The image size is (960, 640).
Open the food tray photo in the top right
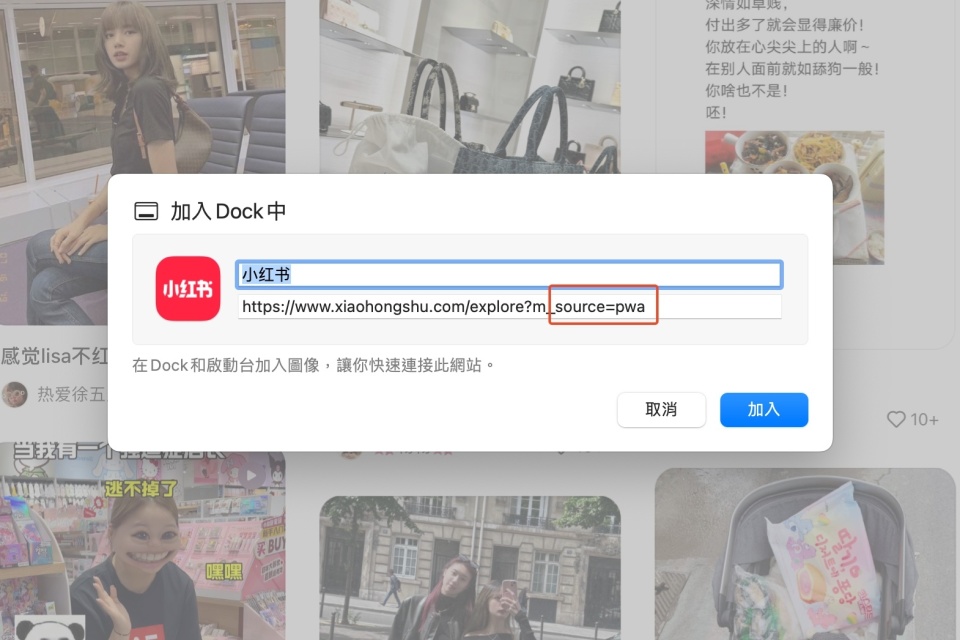tap(795, 195)
